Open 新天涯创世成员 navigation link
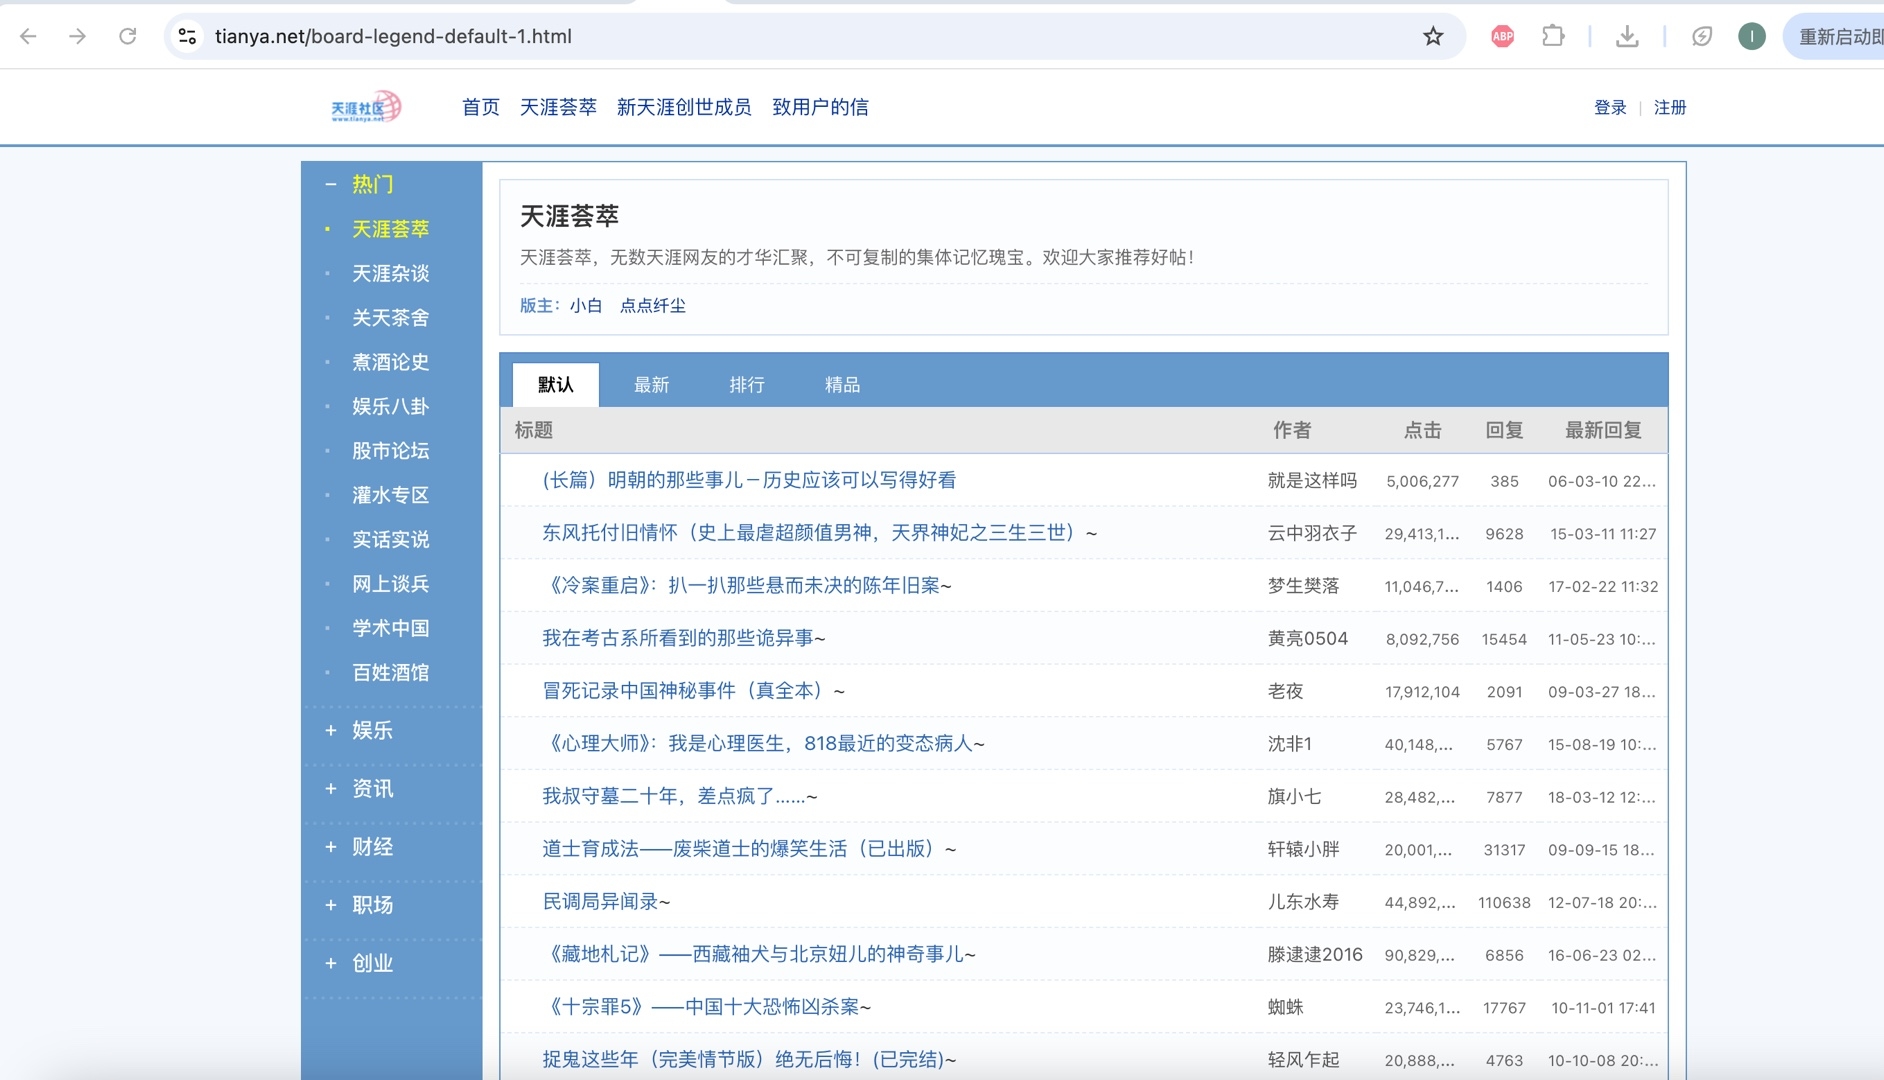Viewport: 1884px width, 1080px height. click(684, 107)
